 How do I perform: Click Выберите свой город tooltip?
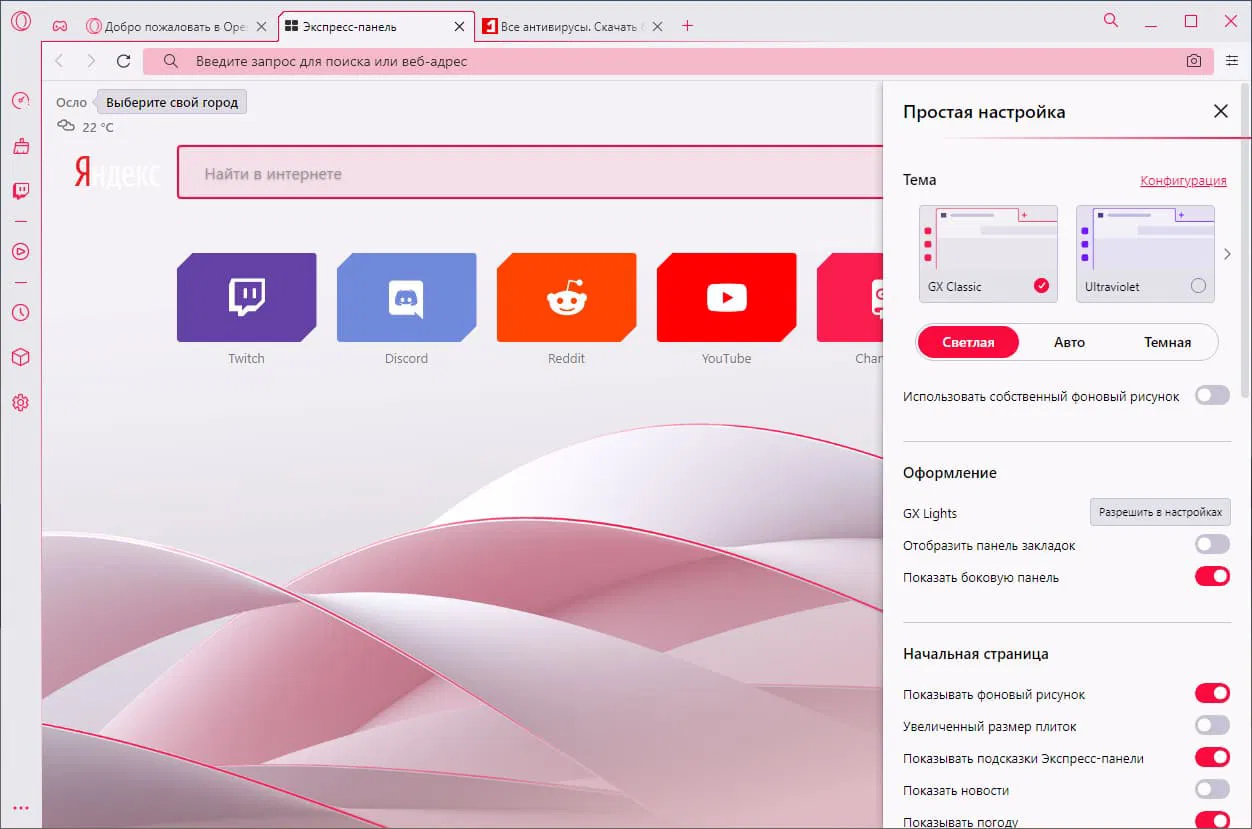(x=172, y=102)
